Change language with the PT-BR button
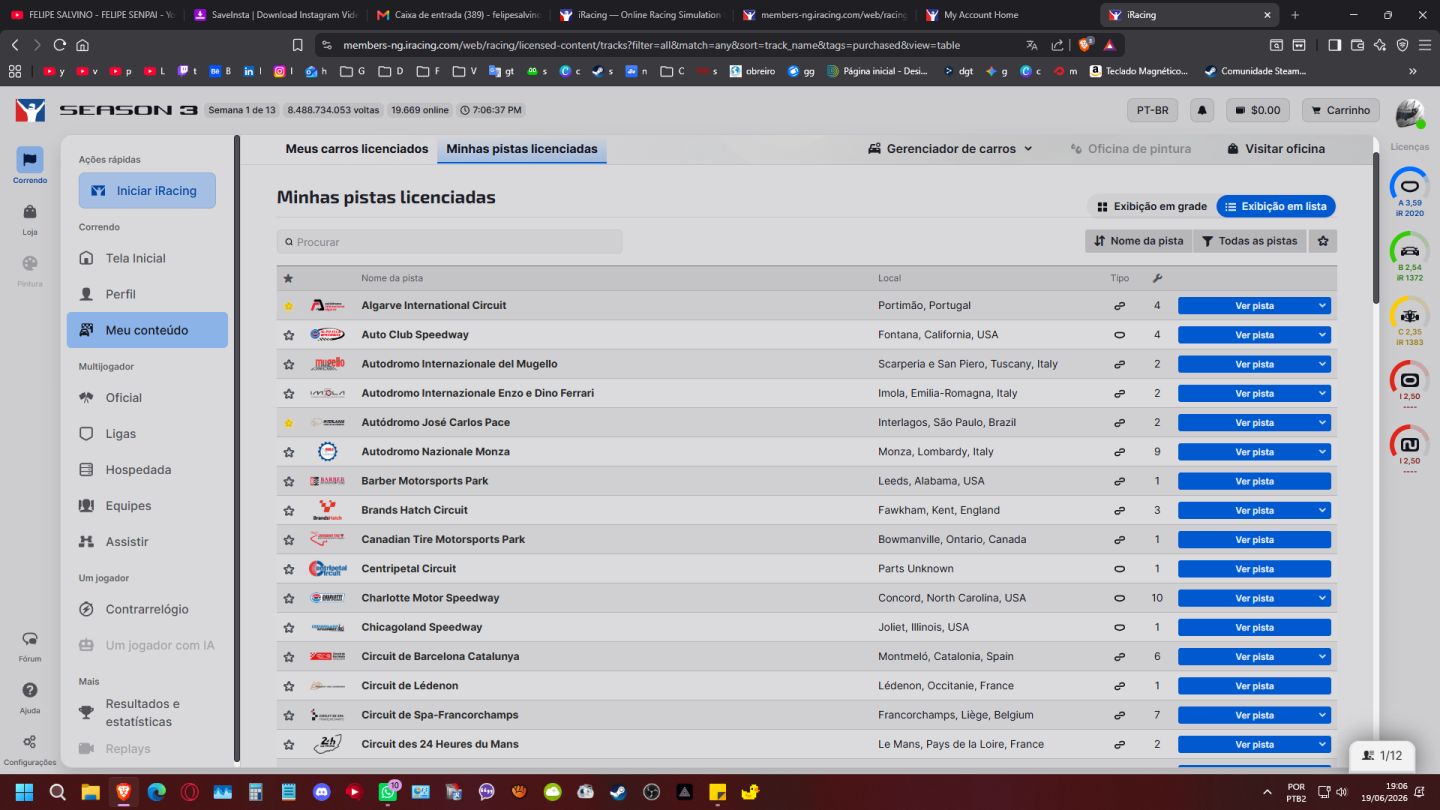1440x810 pixels. pos(1153,110)
